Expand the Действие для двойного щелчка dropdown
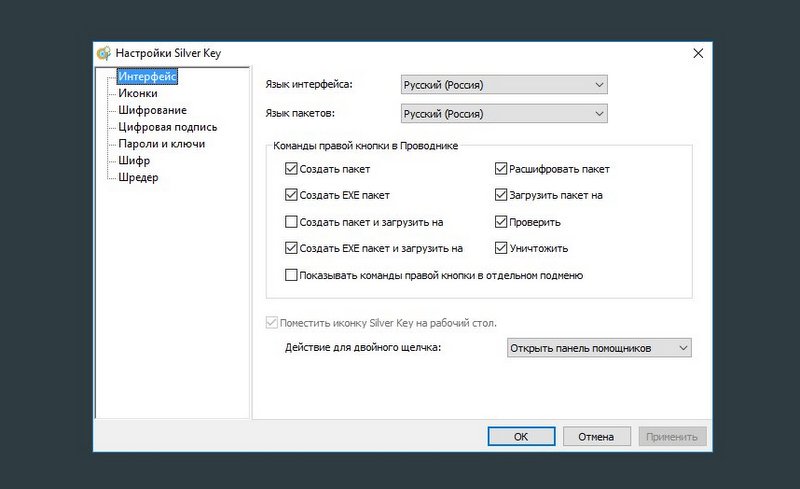Screen dimensions: 800x489 599,348
